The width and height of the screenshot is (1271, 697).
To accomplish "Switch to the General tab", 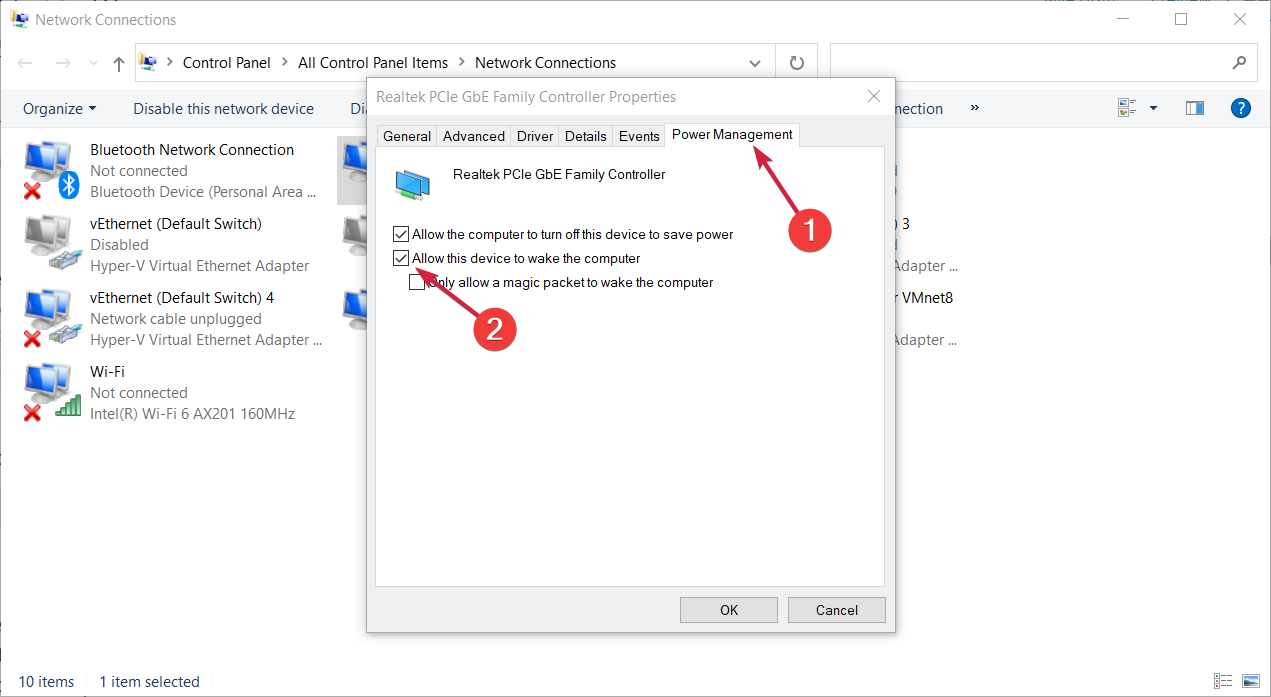I will pos(407,136).
